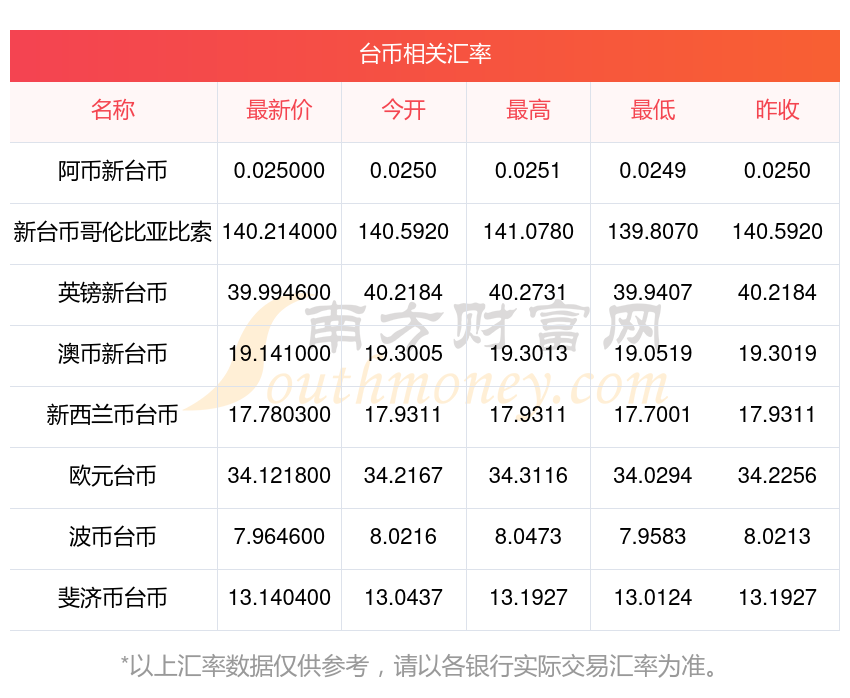Click the latest price 7.964600

[x=279, y=537]
